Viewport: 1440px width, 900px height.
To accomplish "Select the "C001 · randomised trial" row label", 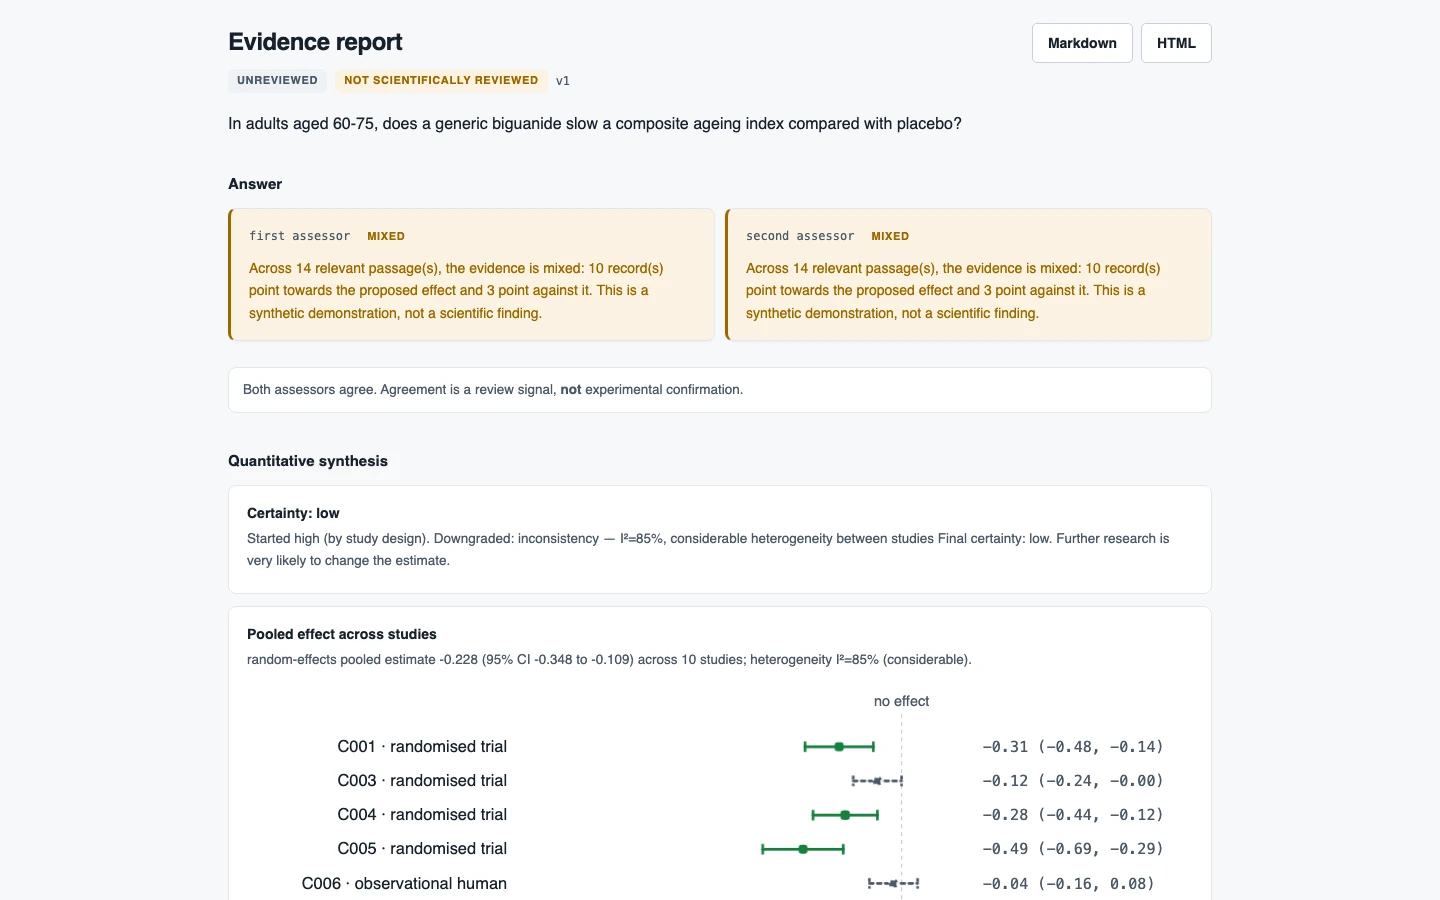I will [x=422, y=747].
